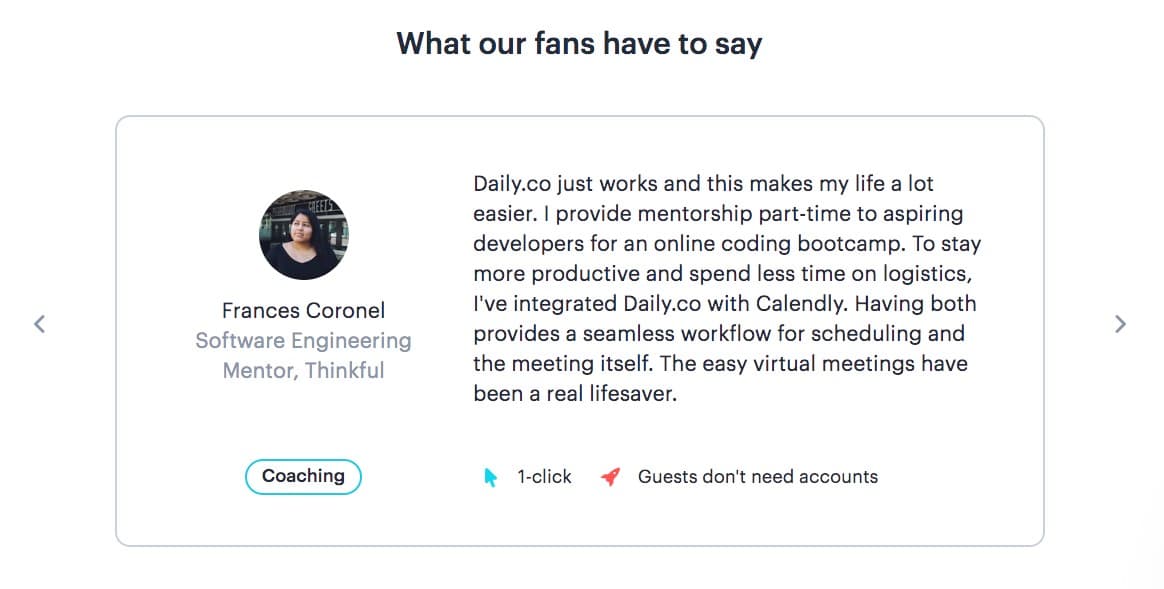Click the left carousel navigation arrow
This screenshot has height=589, width=1164.
click(x=40, y=323)
